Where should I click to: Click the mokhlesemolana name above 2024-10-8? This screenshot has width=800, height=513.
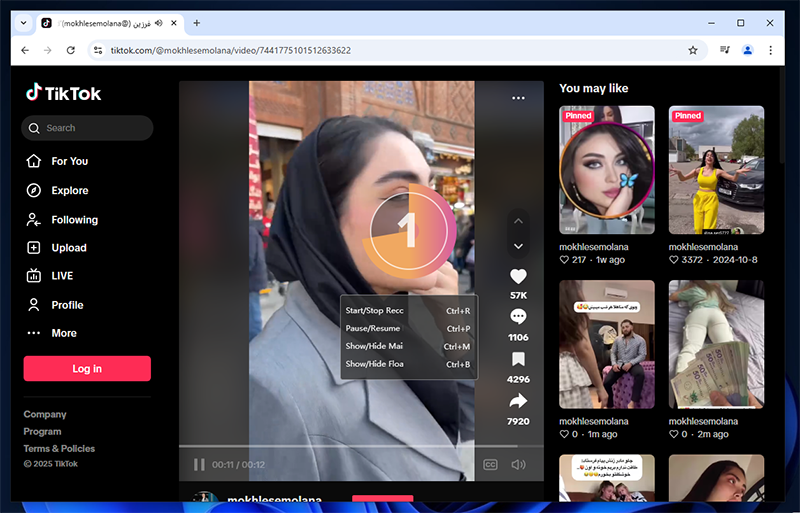[703, 247]
